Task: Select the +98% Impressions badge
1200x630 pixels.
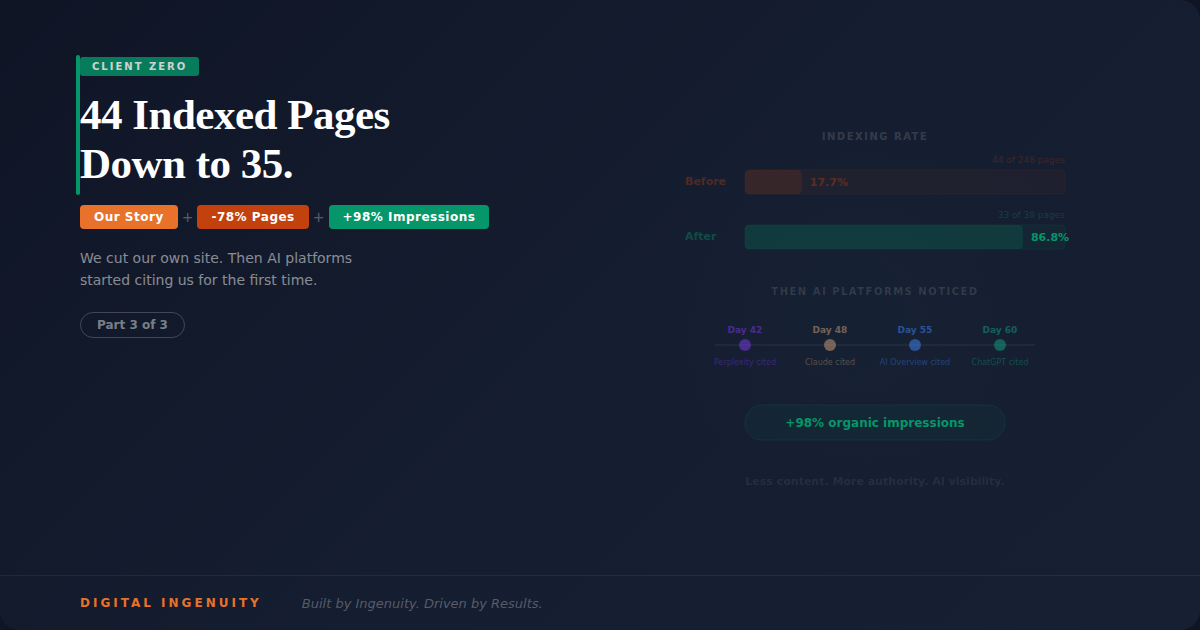Action: 408,216
